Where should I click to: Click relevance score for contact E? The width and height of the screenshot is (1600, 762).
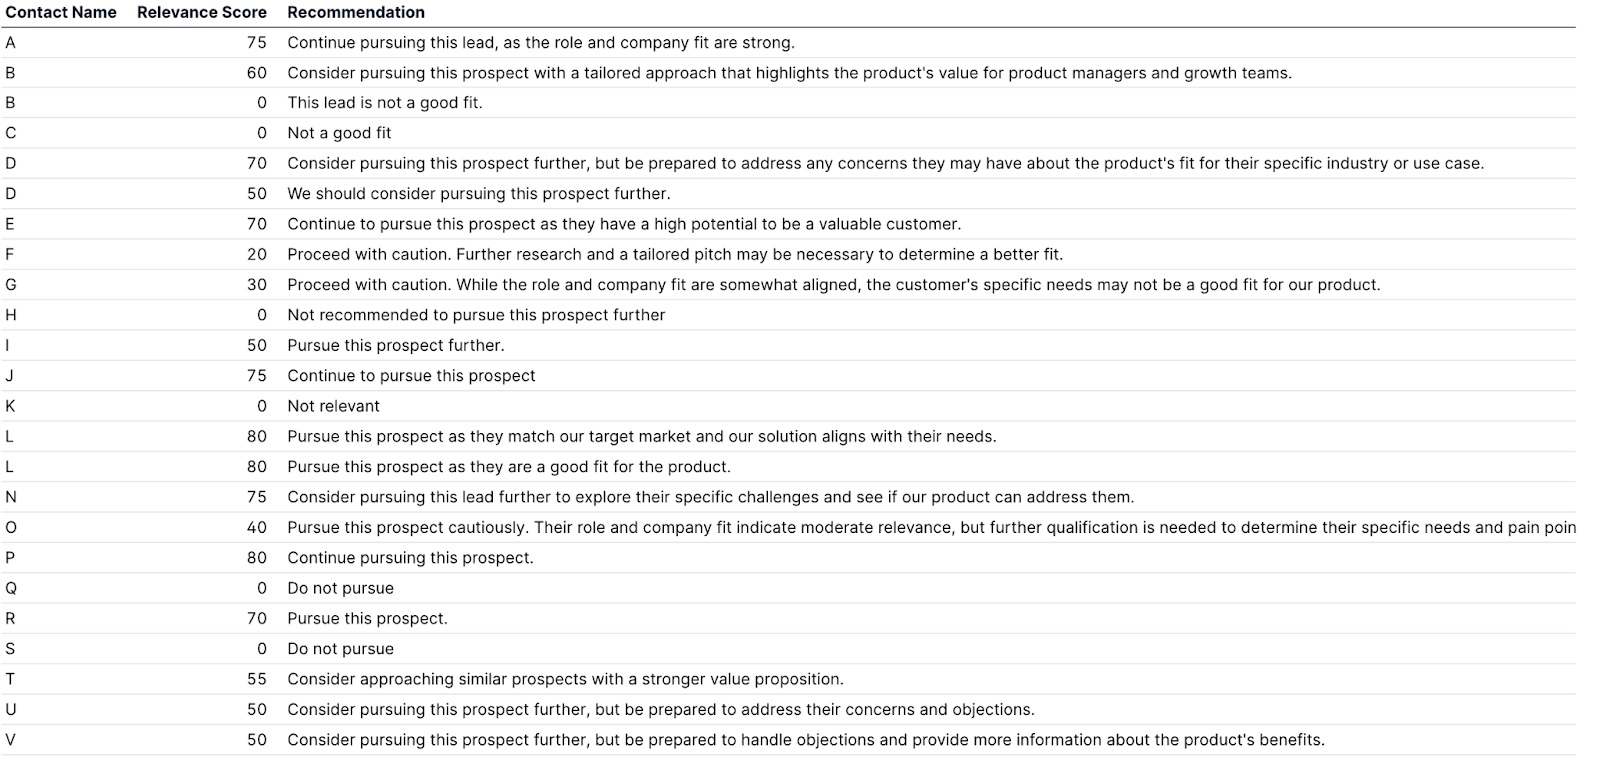click(257, 224)
